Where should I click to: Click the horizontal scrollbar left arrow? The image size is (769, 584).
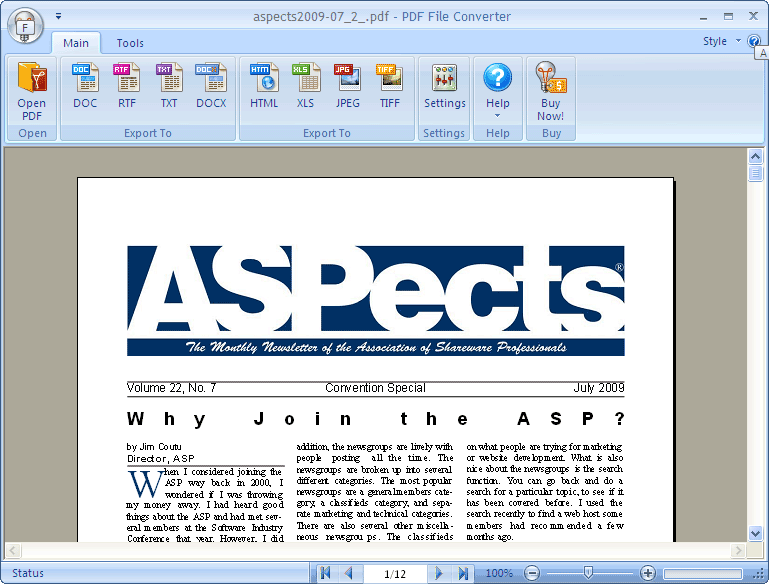point(13,551)
